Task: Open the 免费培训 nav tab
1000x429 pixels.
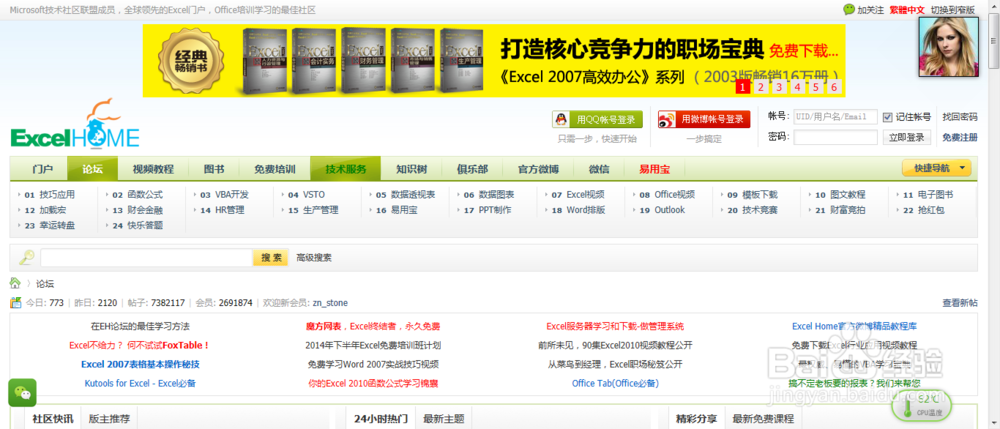Action: pos(274,169)
